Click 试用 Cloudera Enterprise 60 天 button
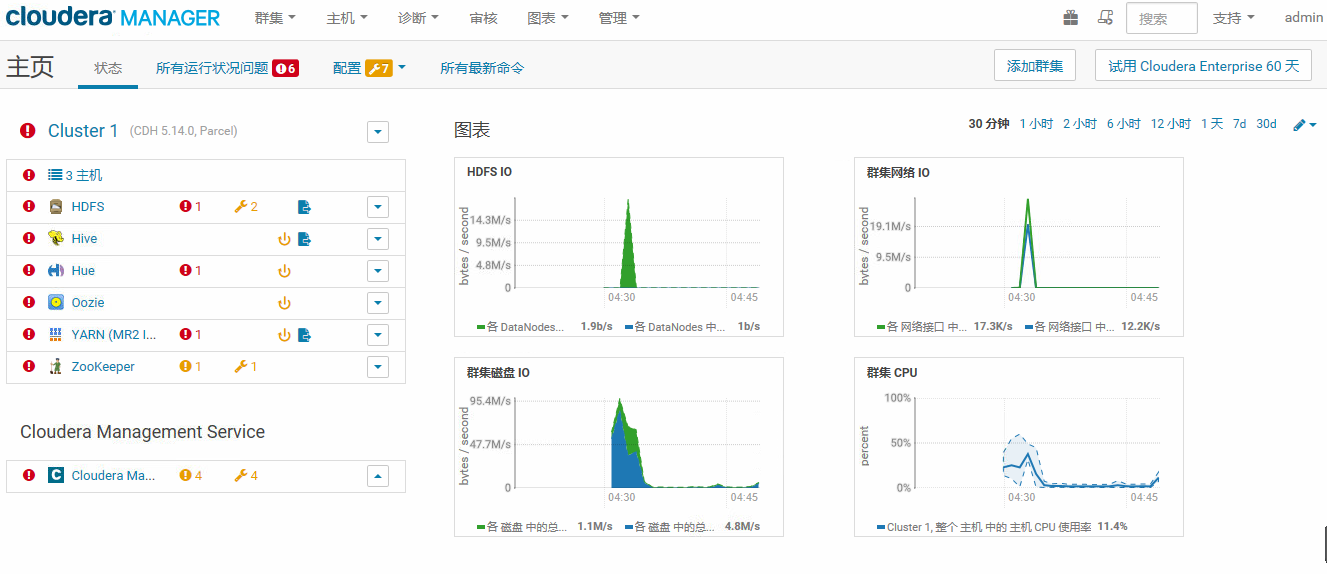1327x574 pixels. coord(1203,66)
